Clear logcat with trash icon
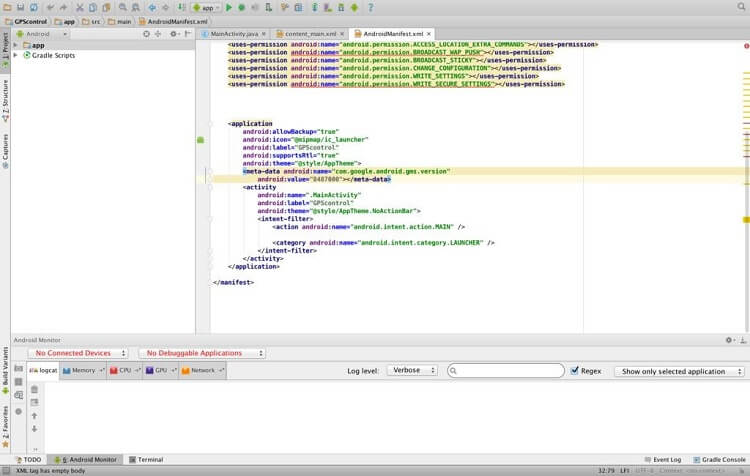The width and height of the screenshot is (750, 476). 34,389
